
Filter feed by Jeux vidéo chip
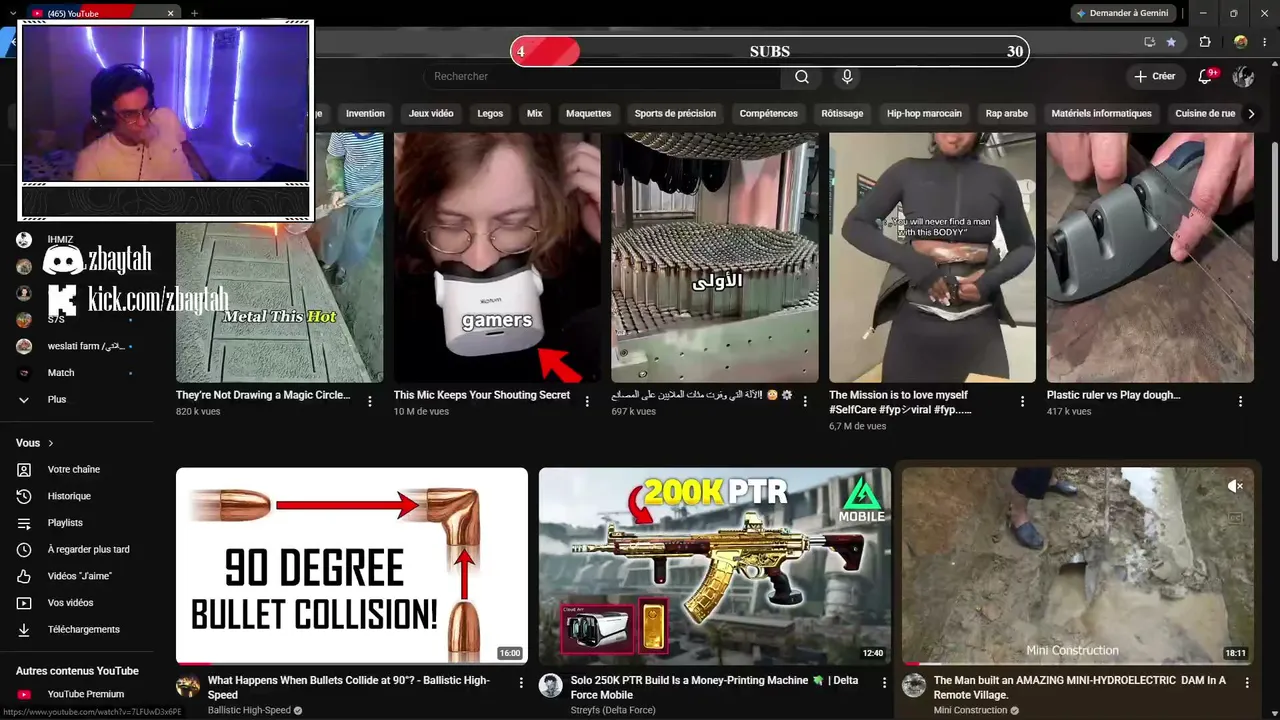point(431,114)
